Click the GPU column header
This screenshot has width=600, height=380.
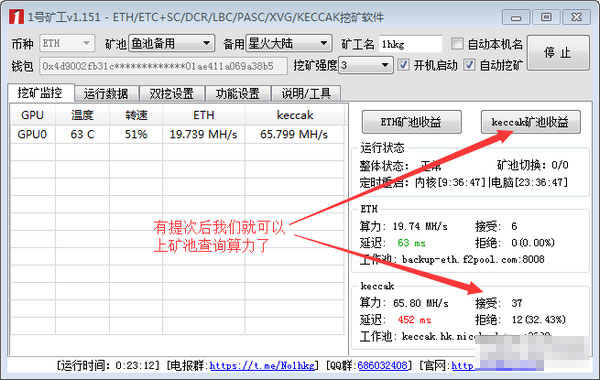coord(33,115)
